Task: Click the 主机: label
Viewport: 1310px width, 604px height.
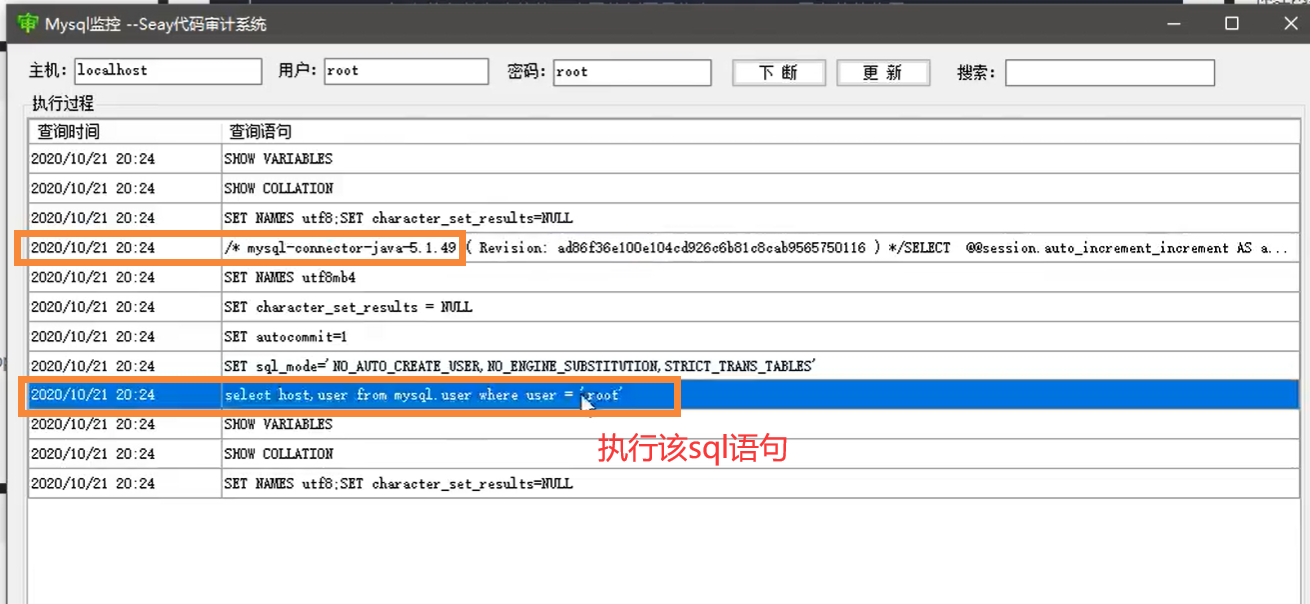Action: (48, 71)
